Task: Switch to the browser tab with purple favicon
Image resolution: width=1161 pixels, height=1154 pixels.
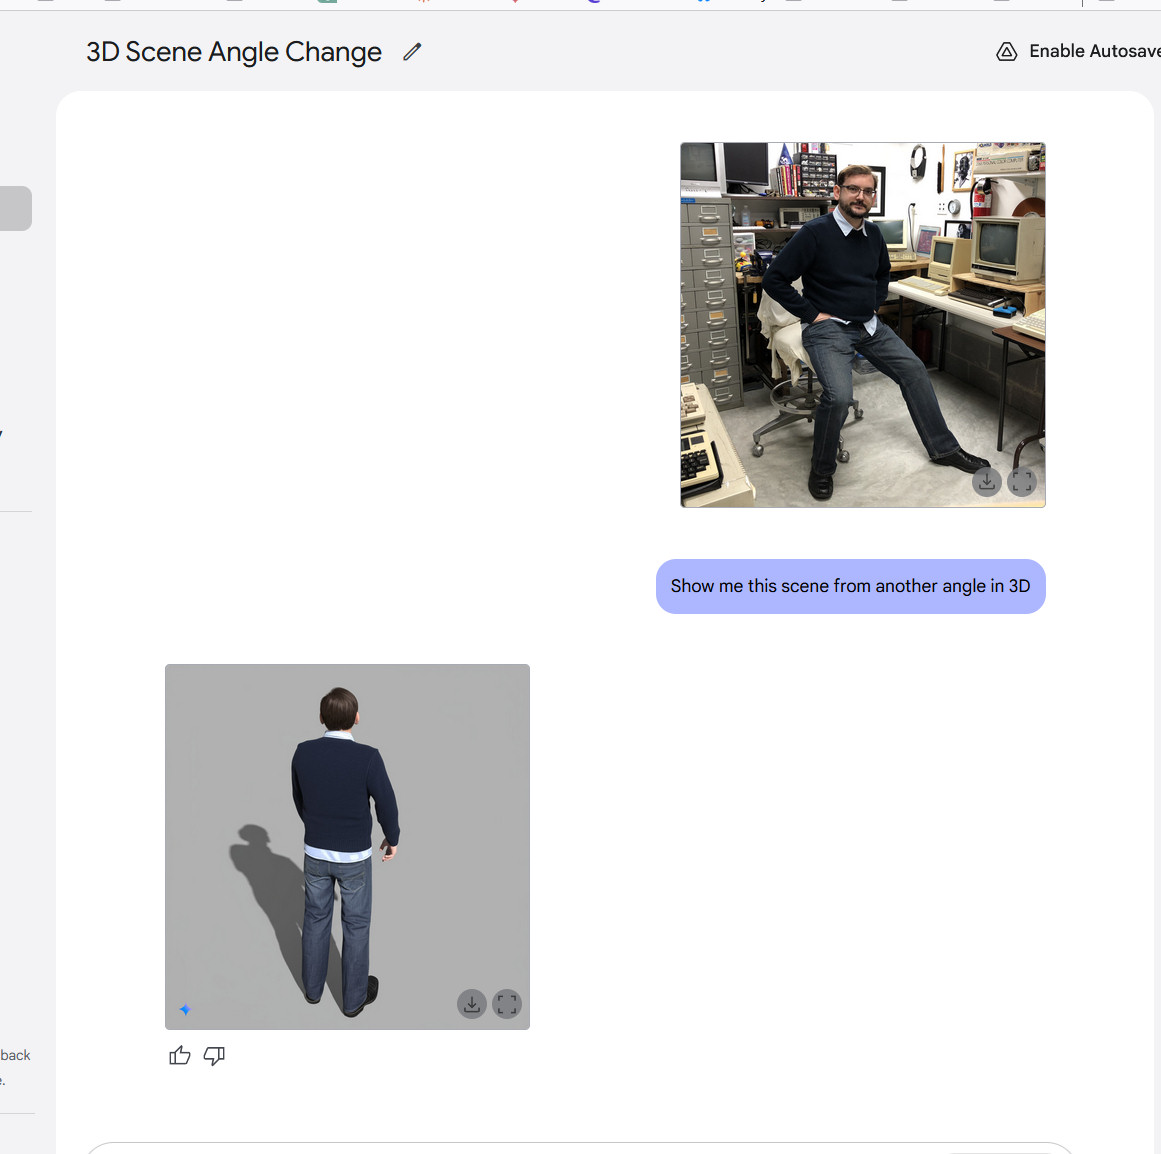Action: coord(594,1)
